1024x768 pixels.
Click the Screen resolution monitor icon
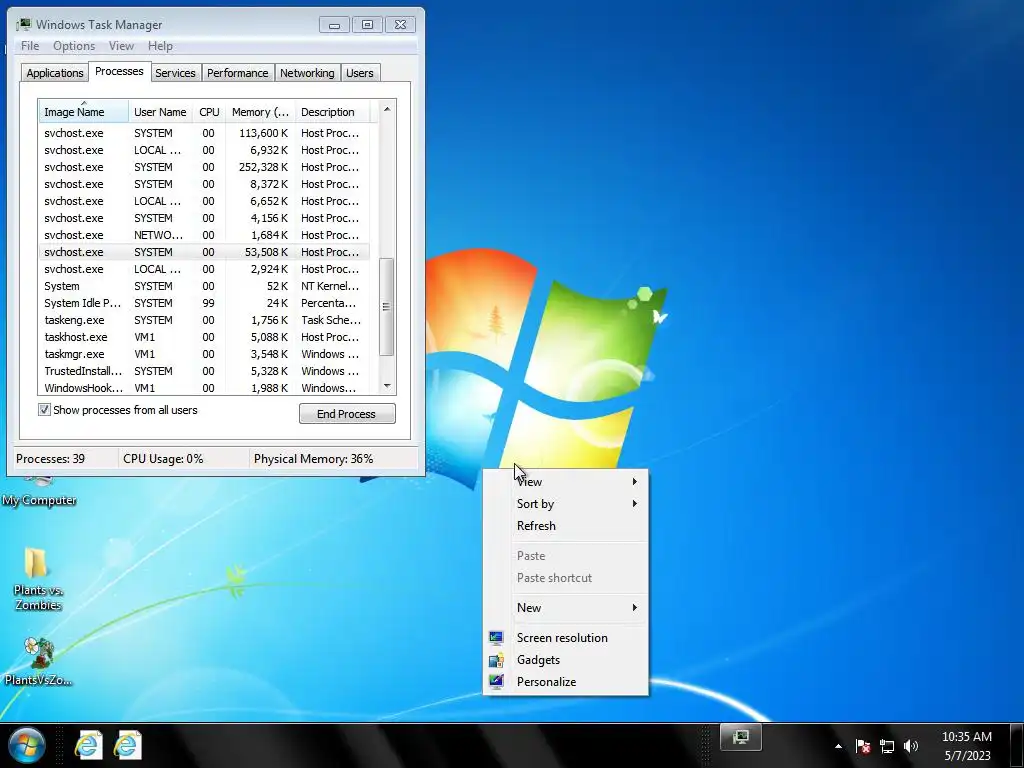click(x=496, y=637)
